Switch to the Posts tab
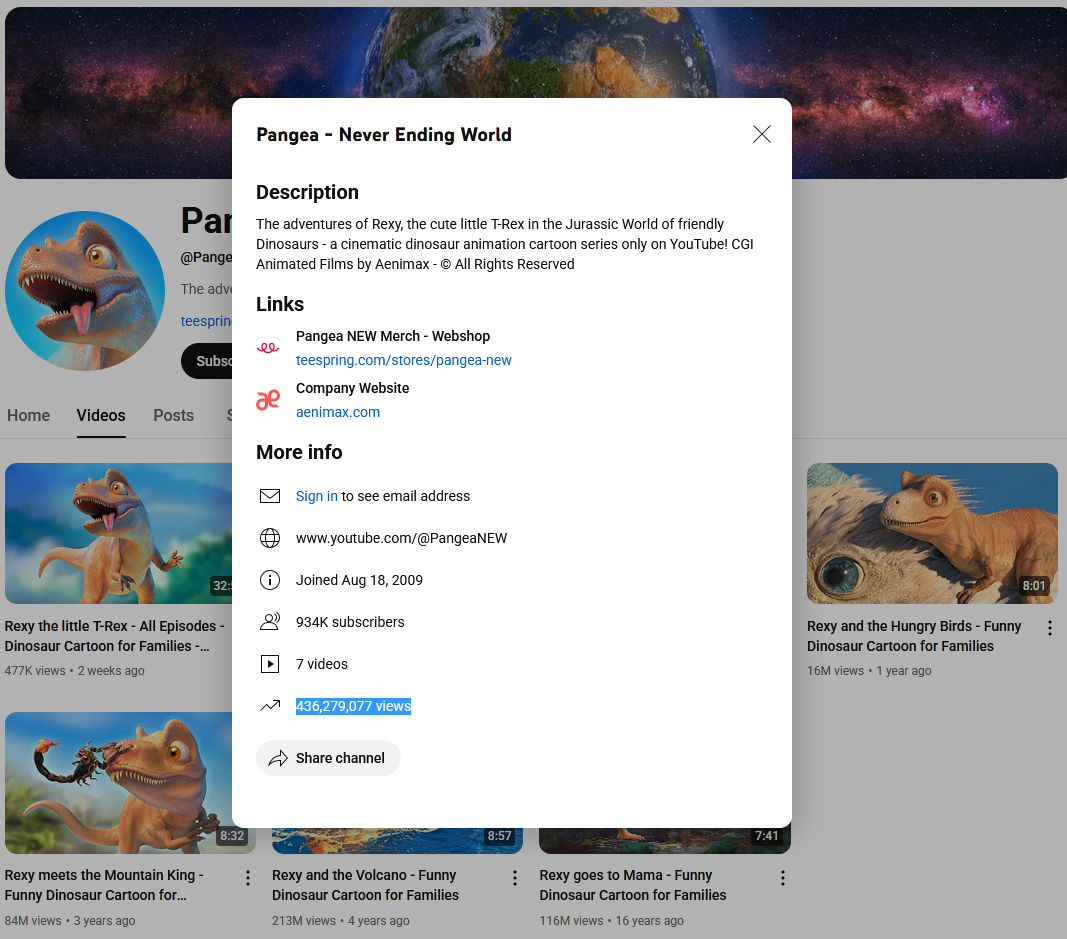The width and height of the screenshot is (1067, 939). click(173, 415)
